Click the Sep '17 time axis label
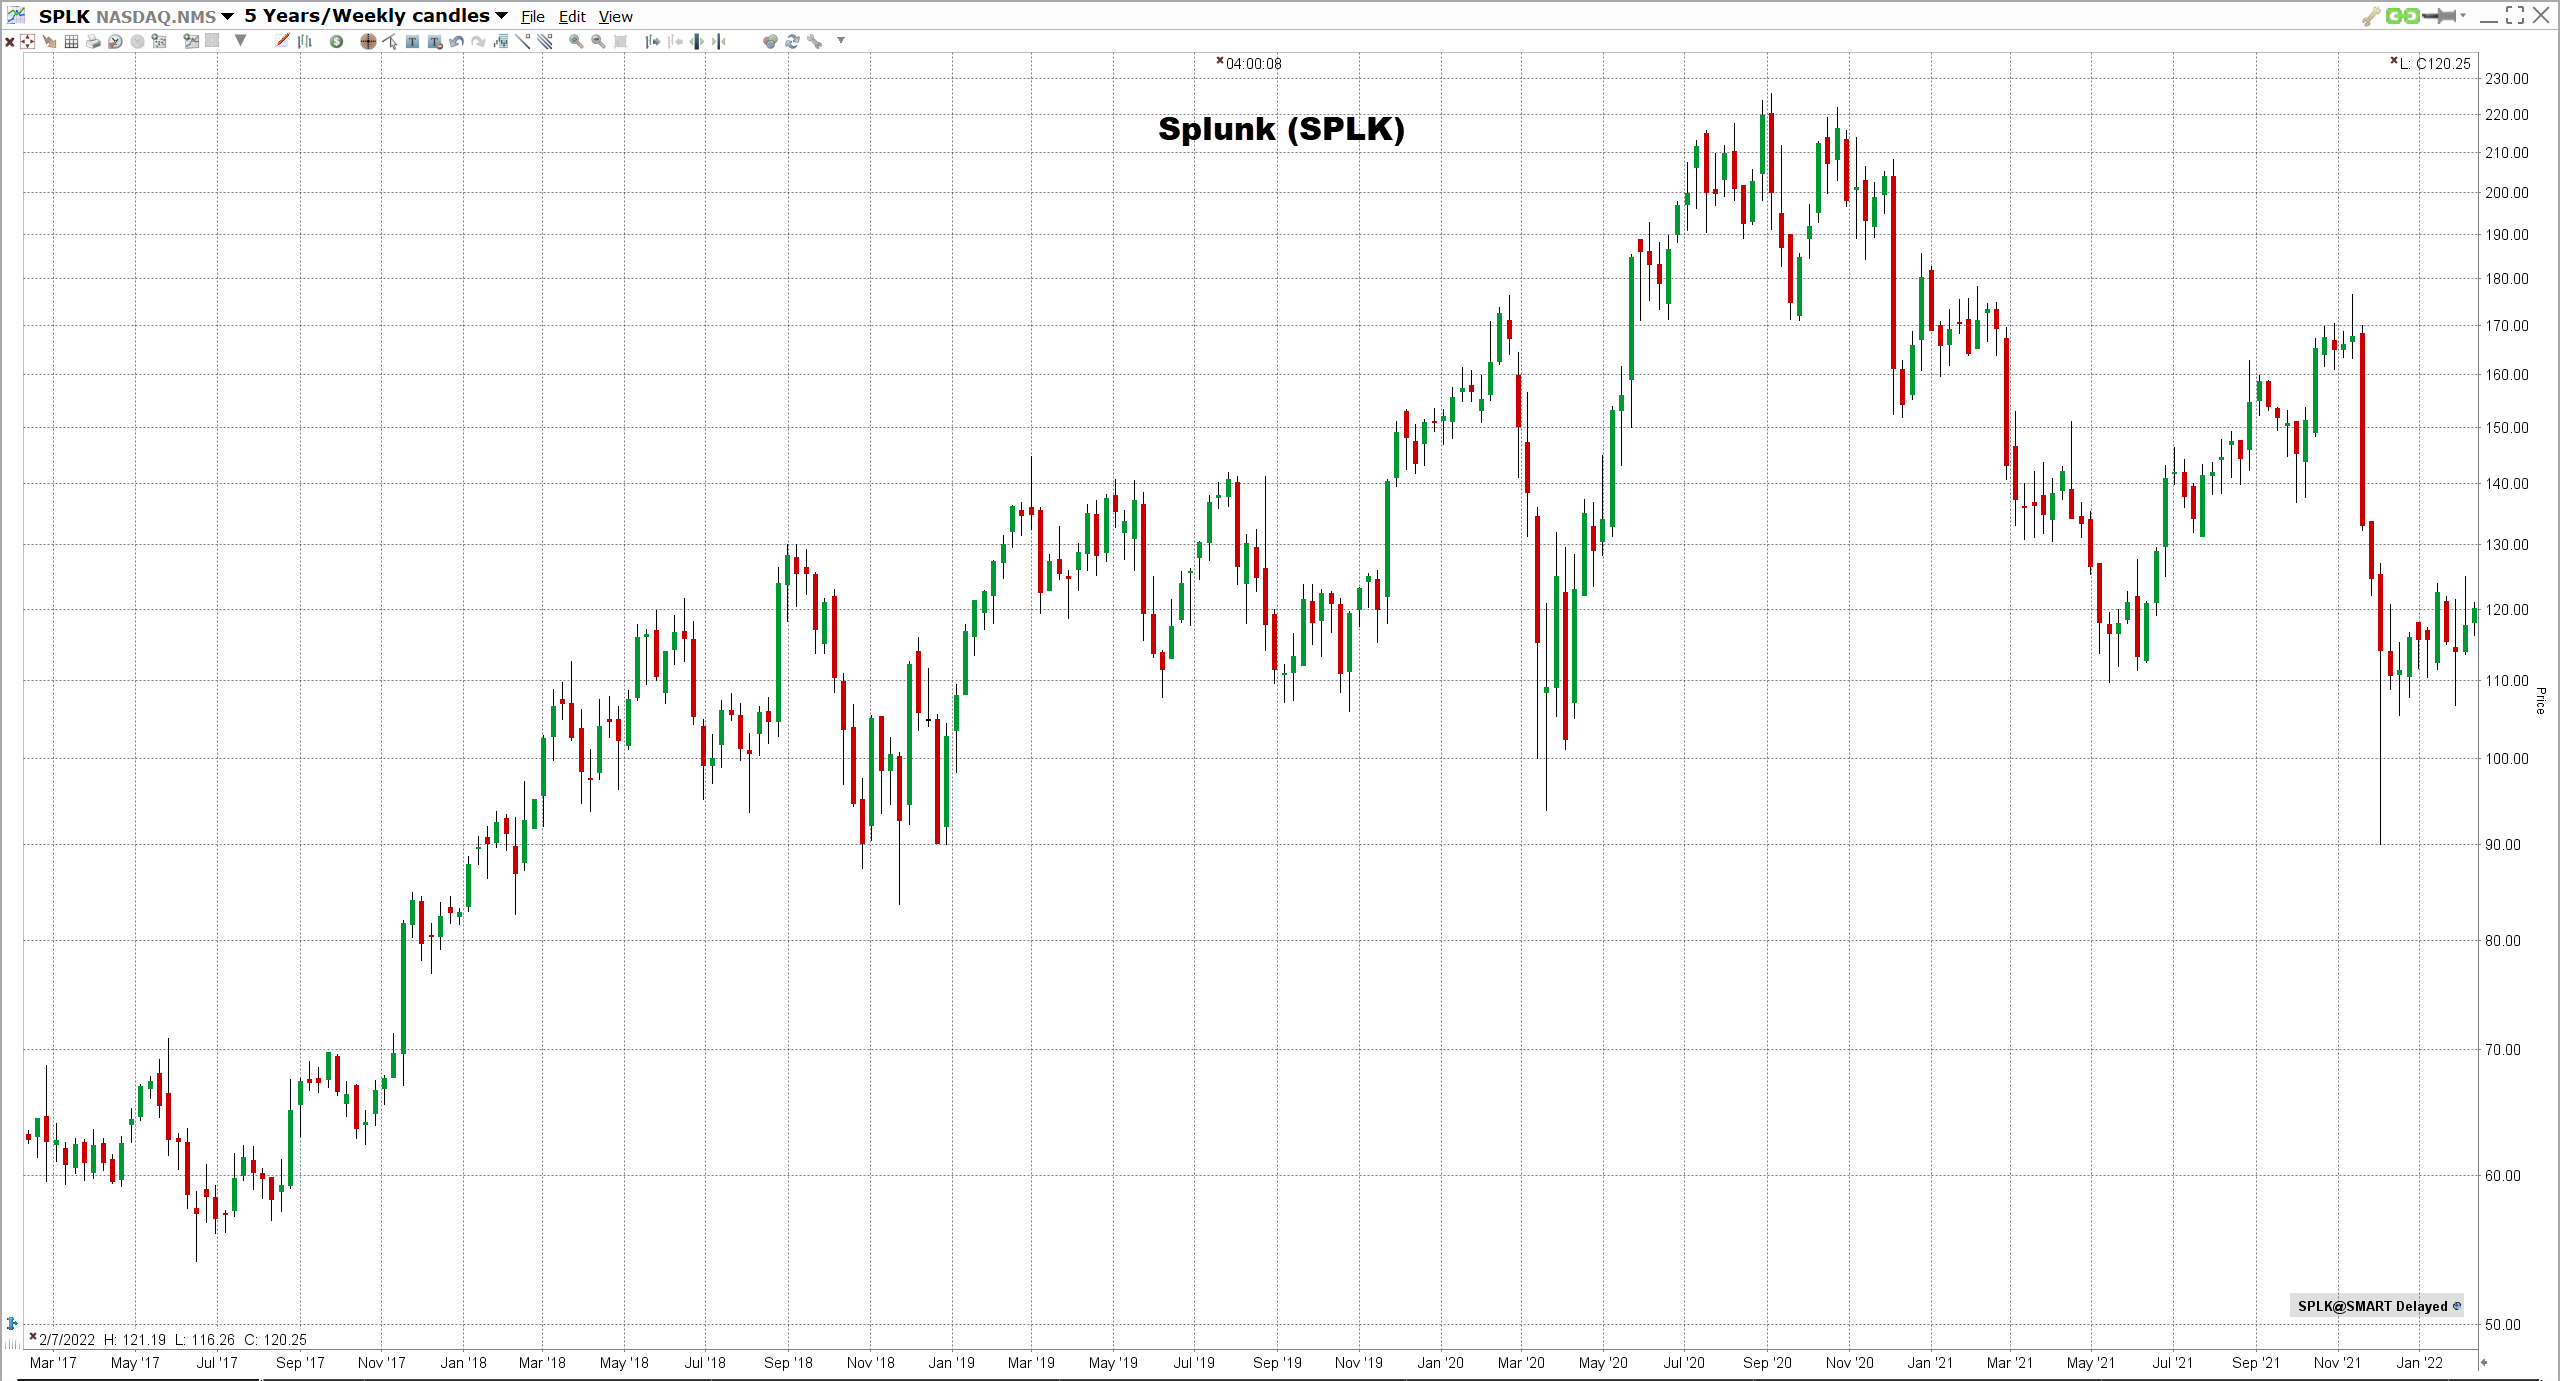 tap(300, 1363)
